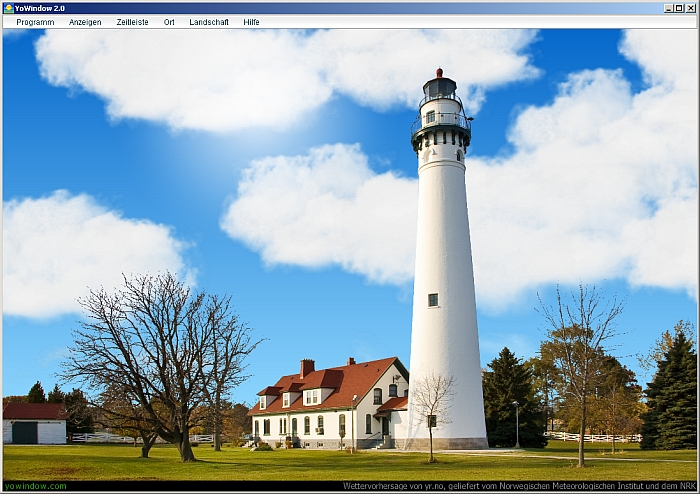This screenshot has width=700, height=494.
Task: Open the Hilfe menu
Action: point(251,22)
